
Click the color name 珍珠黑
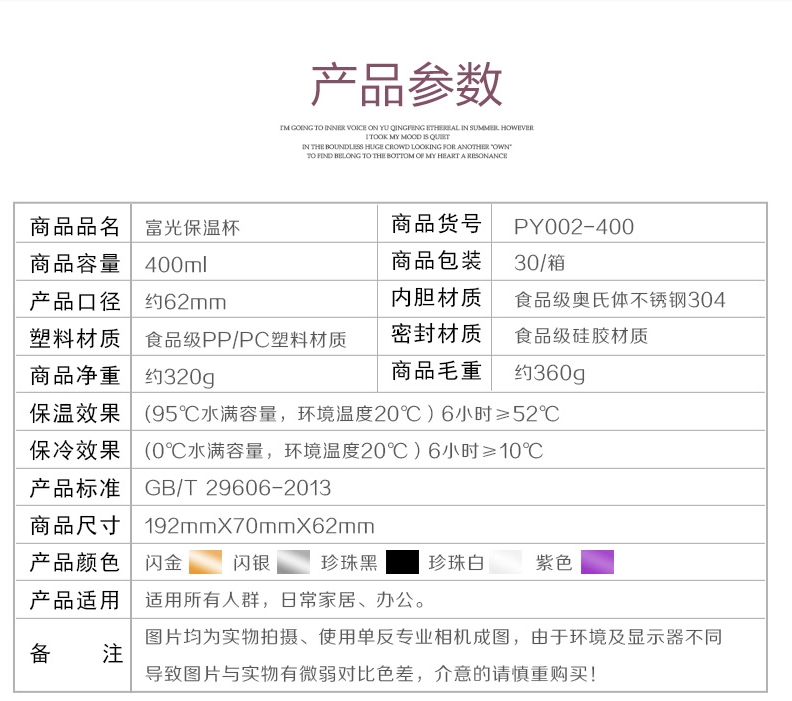(x=350, y=563)
